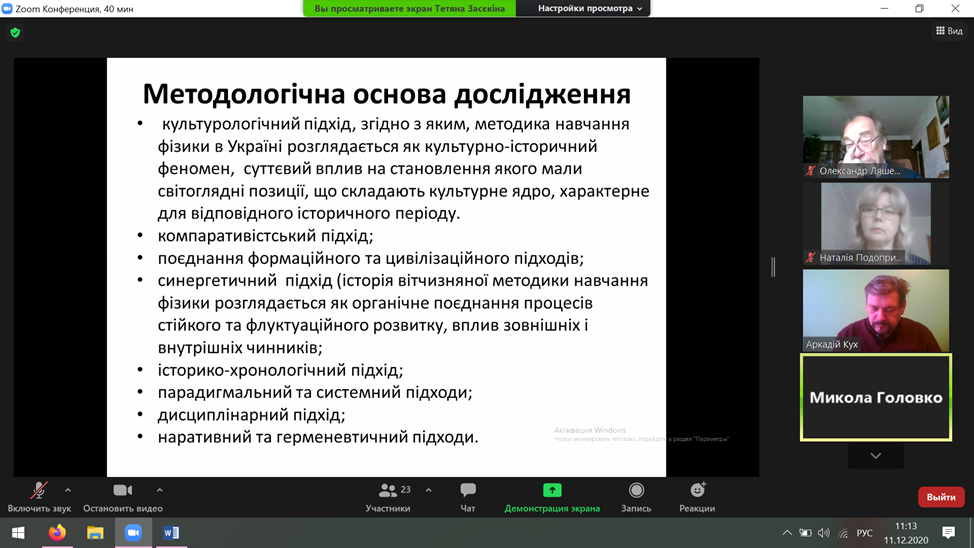The height and width of the screenshot is (548, 974).
Task: Select Аркадій Кух video thumbnail
Action: coord(876,310)
